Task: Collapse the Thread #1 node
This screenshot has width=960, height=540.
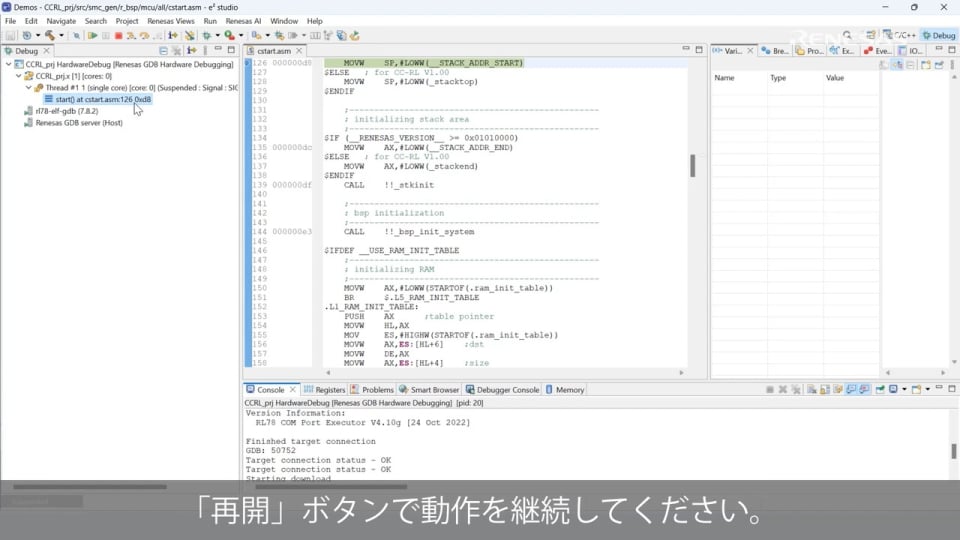Action: (29, 88)
